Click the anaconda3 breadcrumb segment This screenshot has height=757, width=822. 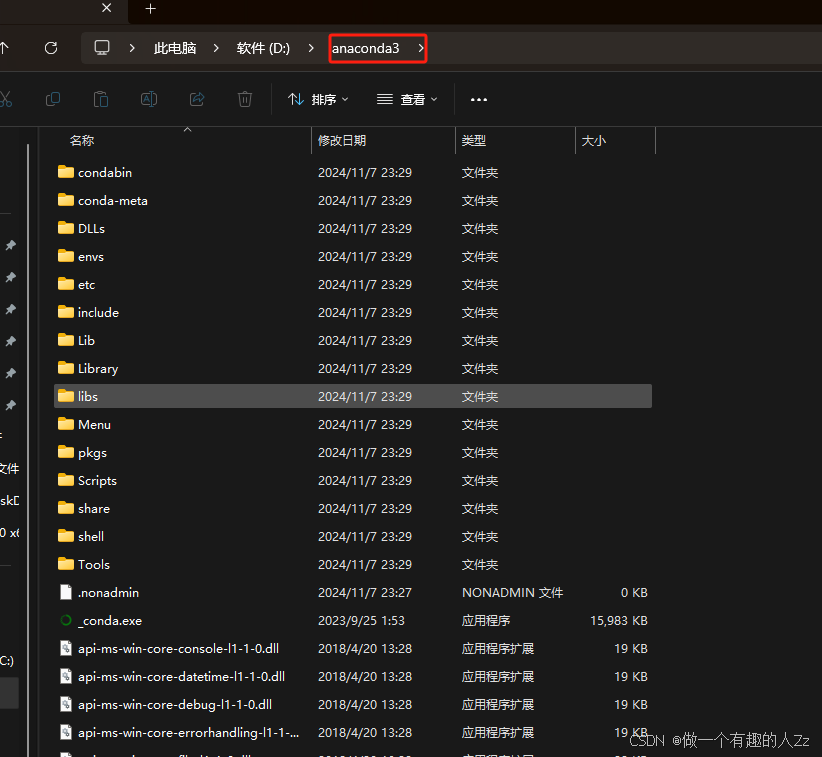[365, 48]
